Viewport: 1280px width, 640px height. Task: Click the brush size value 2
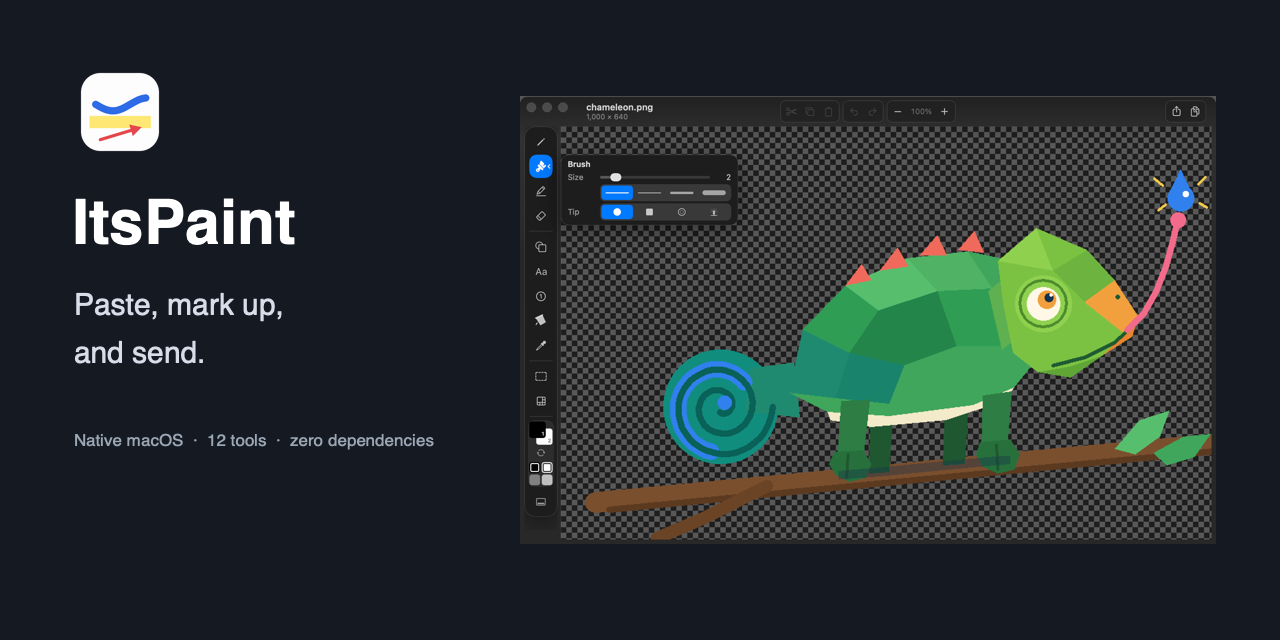coord(728,177)
